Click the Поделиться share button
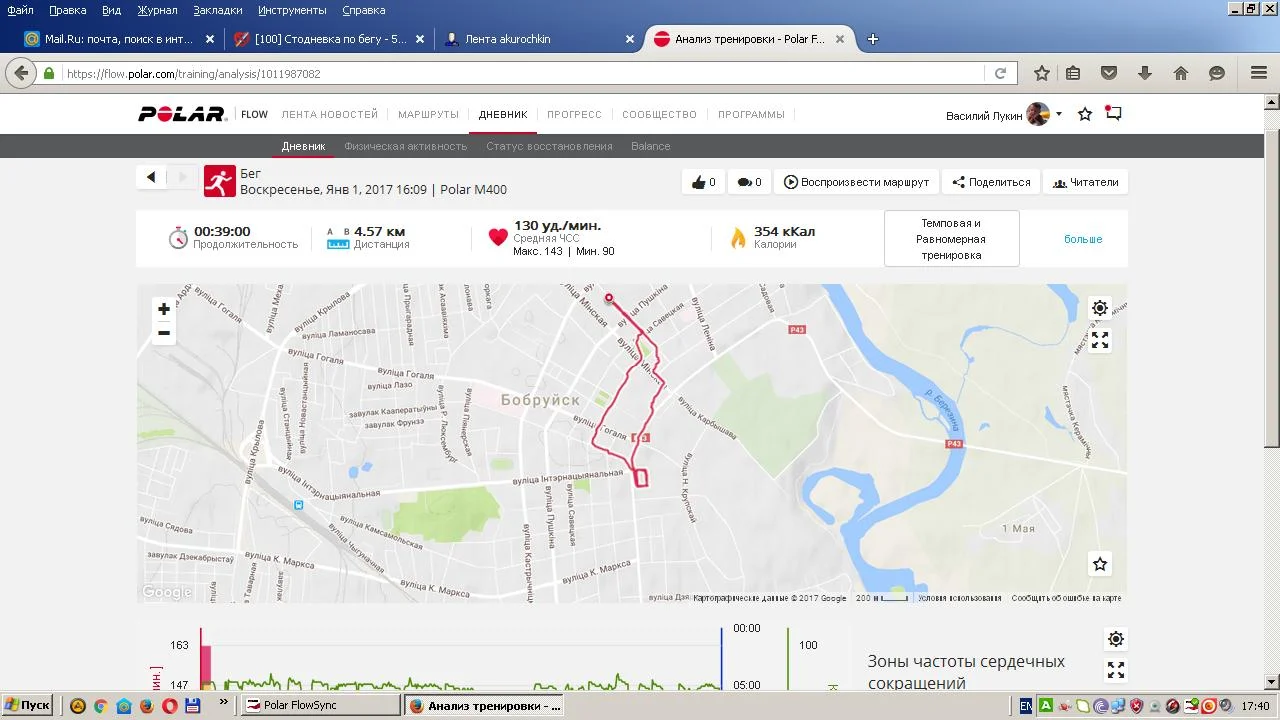1280x720 pixels. (x=991, y=182)
